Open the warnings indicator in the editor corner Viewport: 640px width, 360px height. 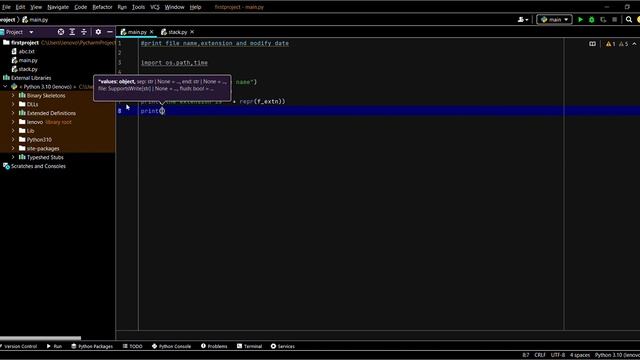617,44
